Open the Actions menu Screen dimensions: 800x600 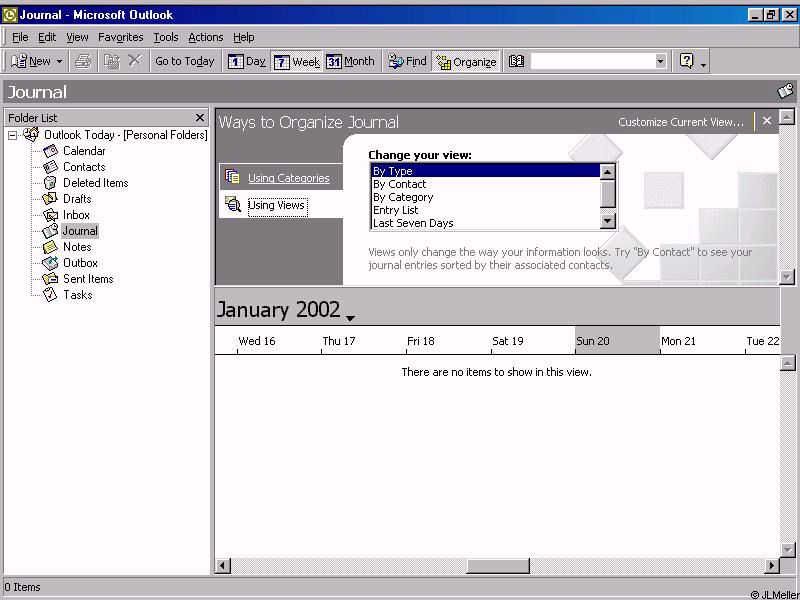coord(206,37)
